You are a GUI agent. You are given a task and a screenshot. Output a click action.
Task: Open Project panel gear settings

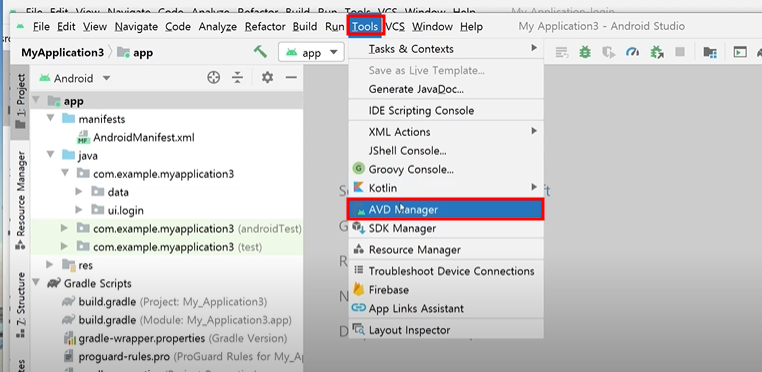(x=267, y=77)
